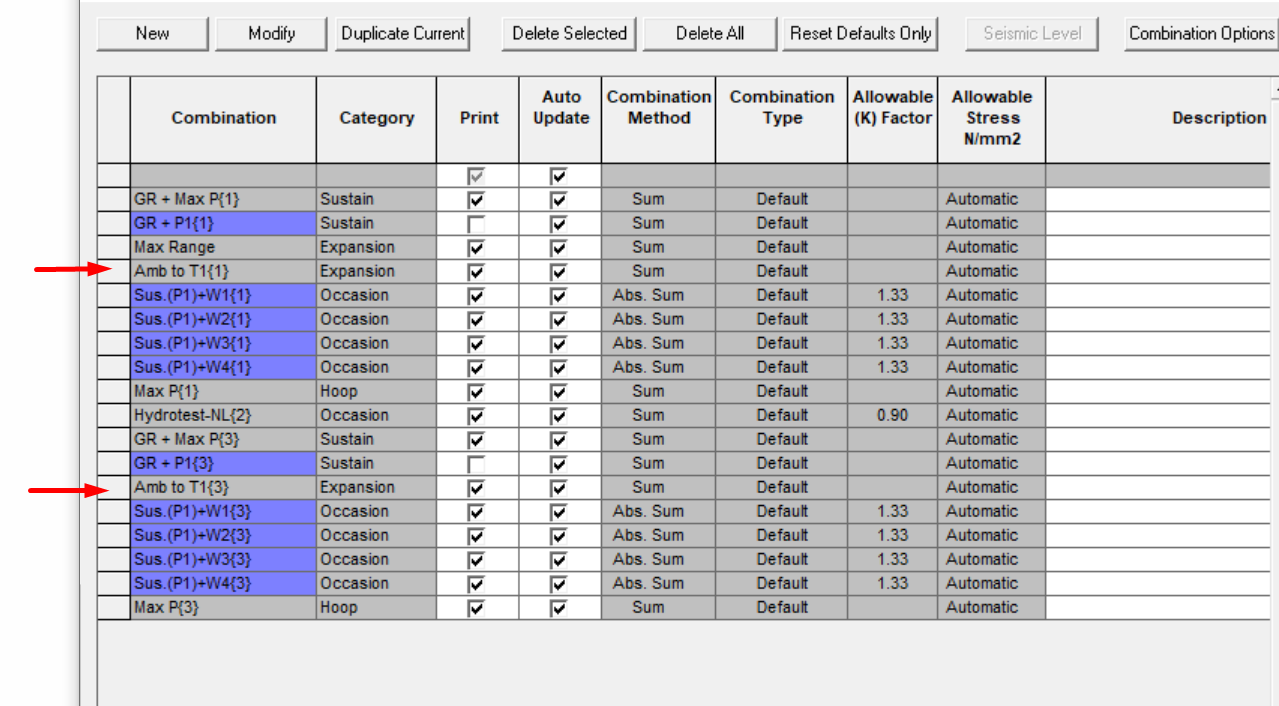This screenshot has height=706, width=1279.
Task: Click Category cell of Max P{1} row
Action: [376, 391]
